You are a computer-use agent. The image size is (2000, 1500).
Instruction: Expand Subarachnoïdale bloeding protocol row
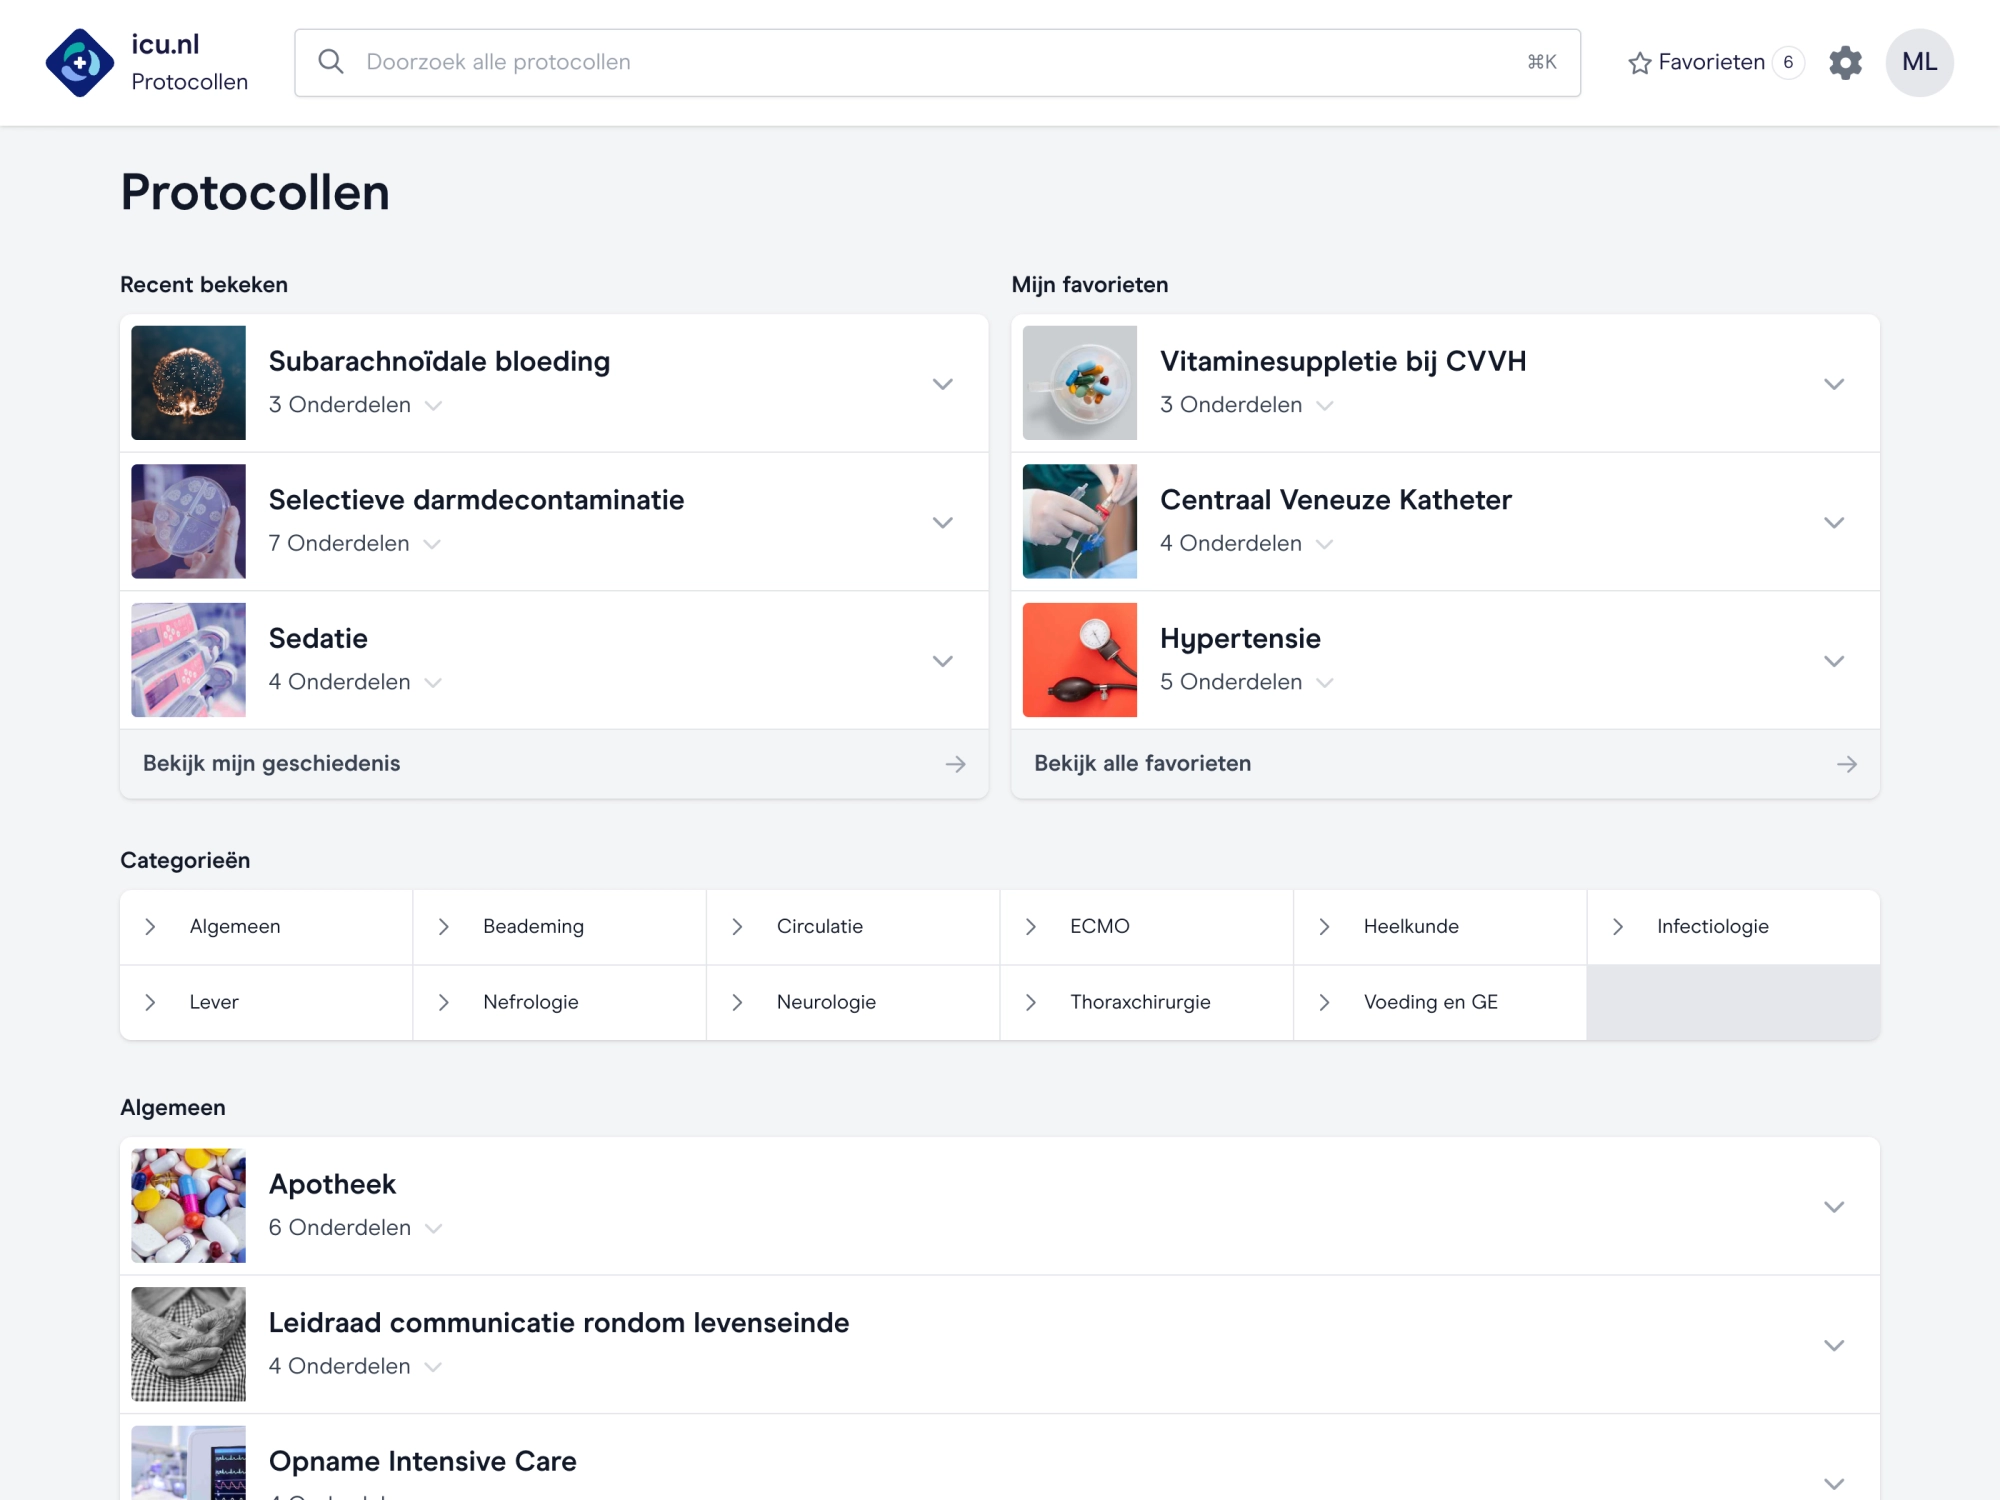942,384
